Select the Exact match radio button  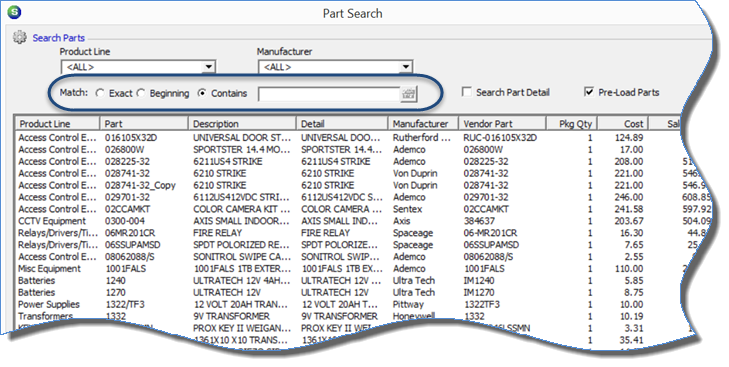(100, 93)
